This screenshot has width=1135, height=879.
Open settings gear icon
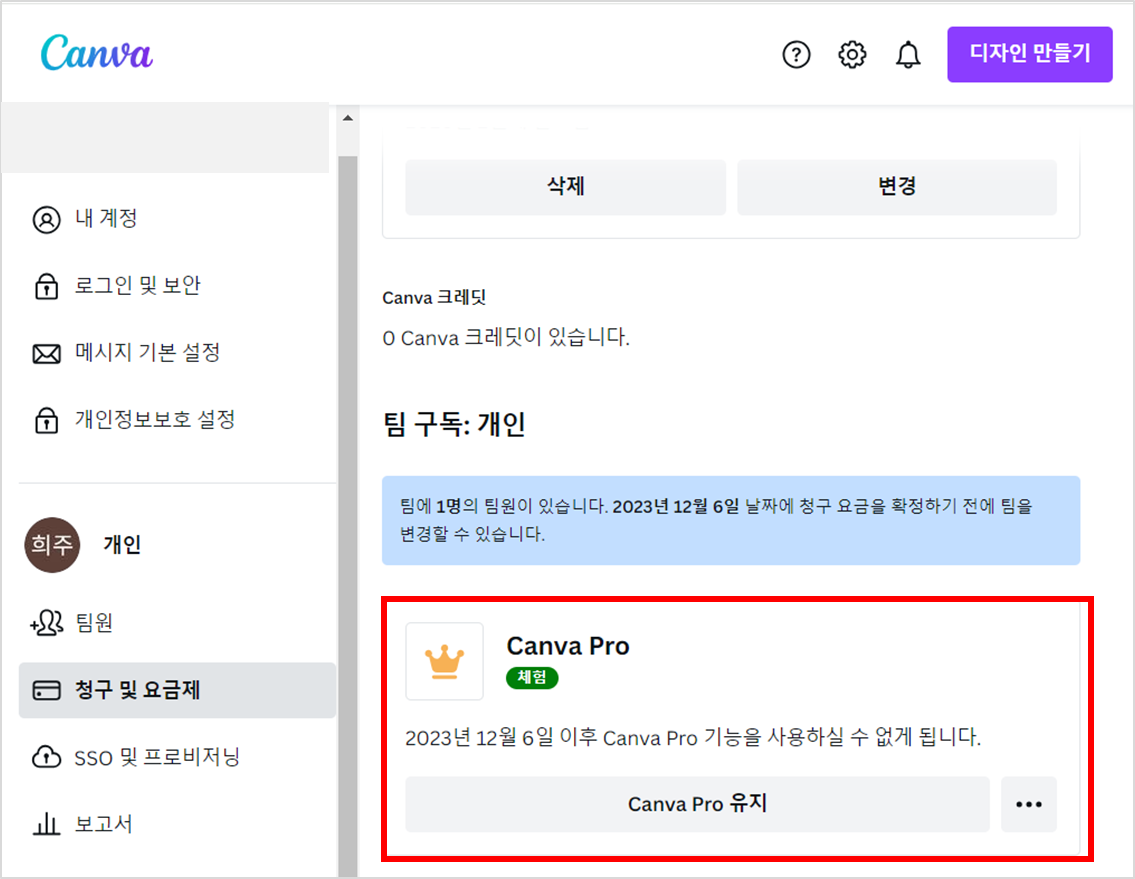(x=852, y=54)
